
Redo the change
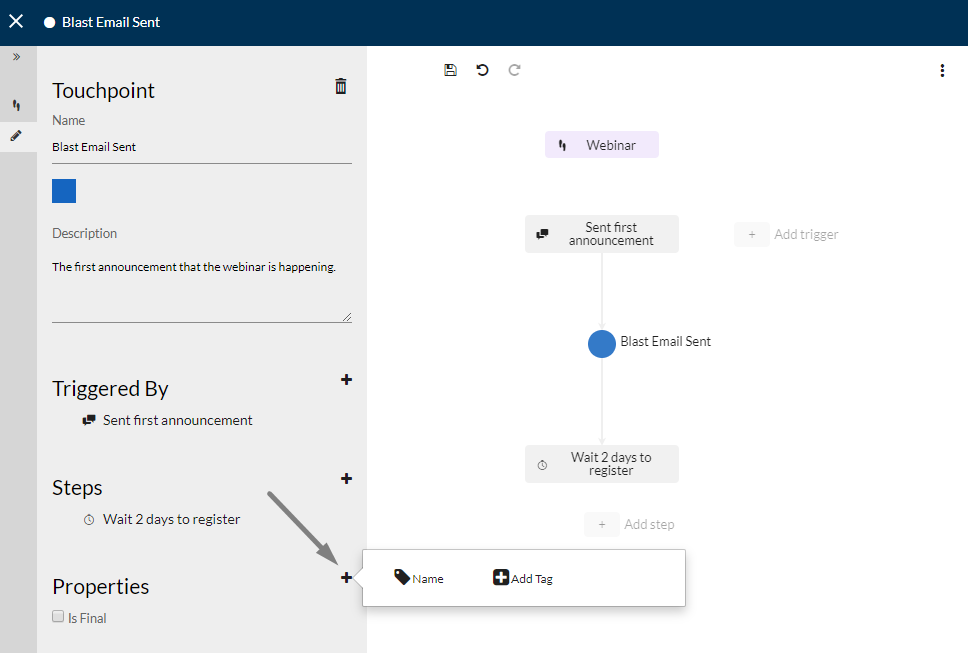pos(514,70)
